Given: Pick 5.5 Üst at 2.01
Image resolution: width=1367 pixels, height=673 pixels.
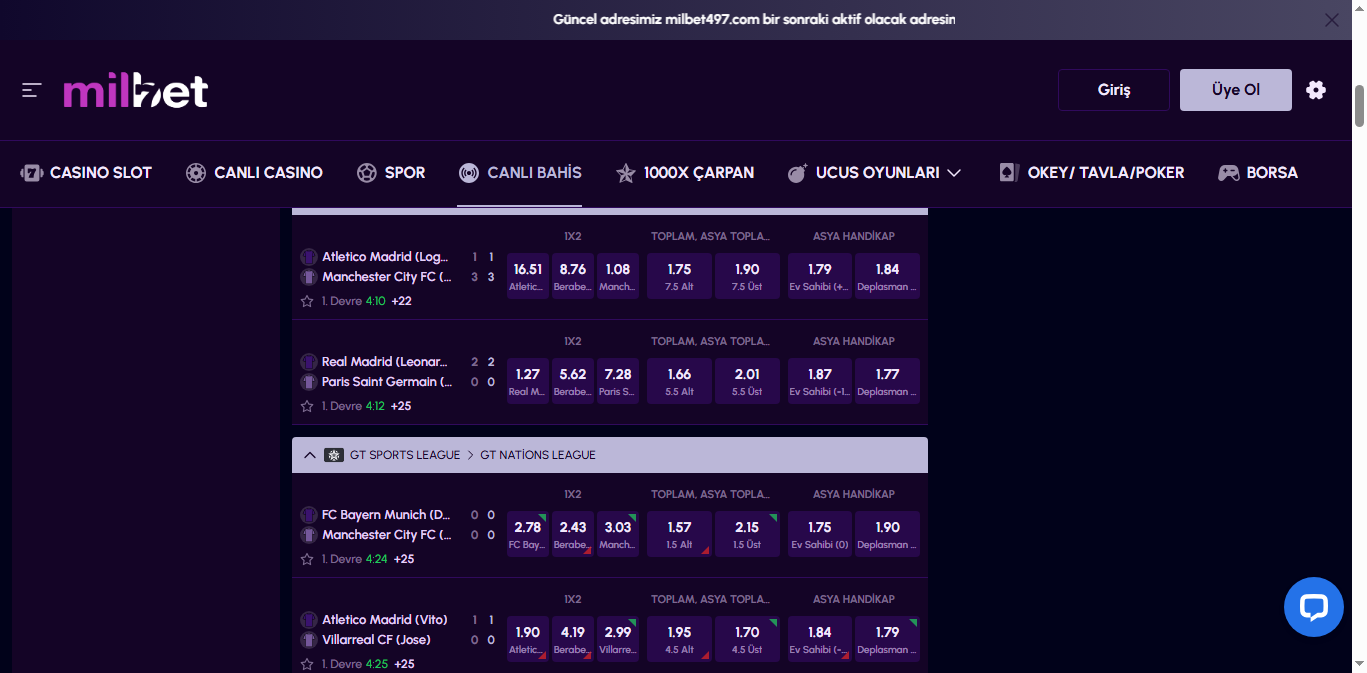Looking at the screenshot, I should point(747,381).
